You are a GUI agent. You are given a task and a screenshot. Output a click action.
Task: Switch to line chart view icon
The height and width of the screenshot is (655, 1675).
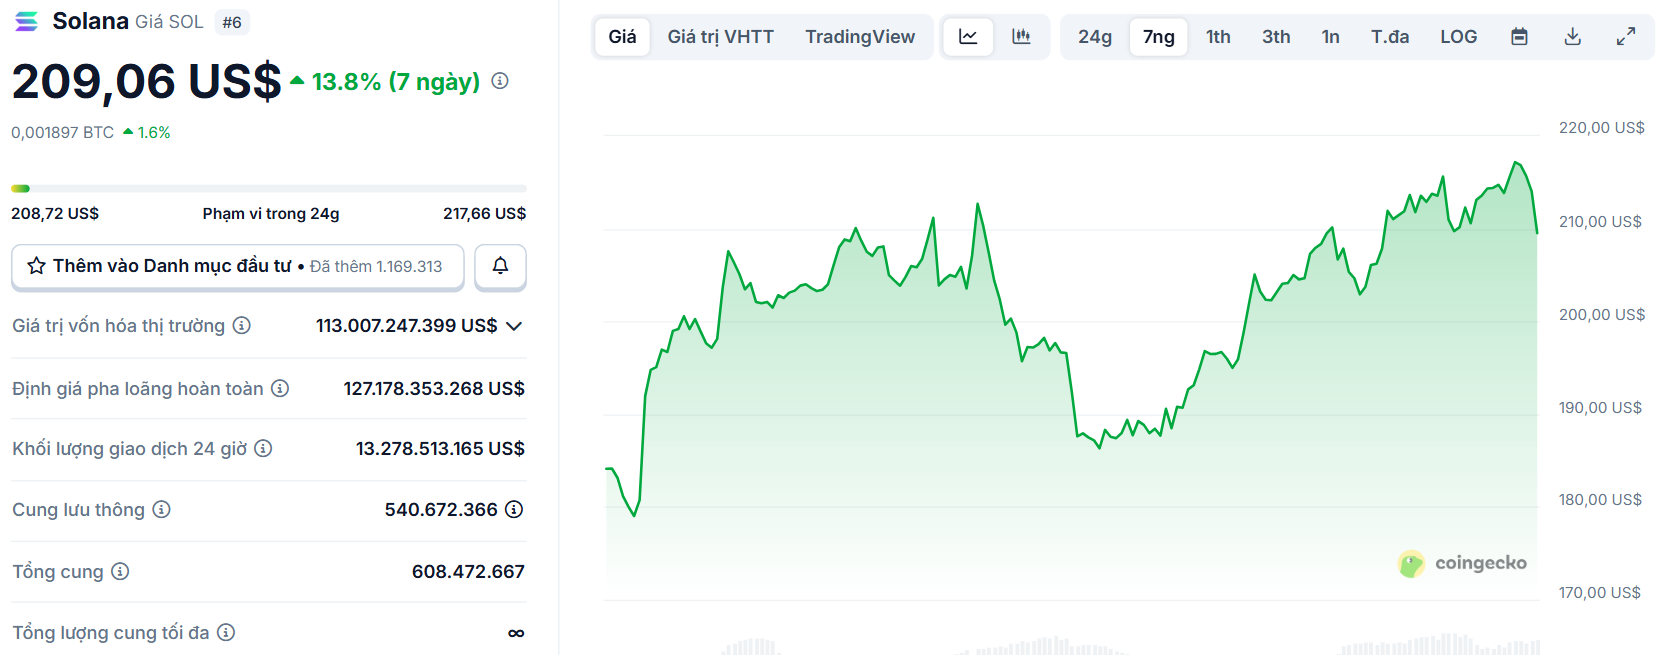[968, 37]
